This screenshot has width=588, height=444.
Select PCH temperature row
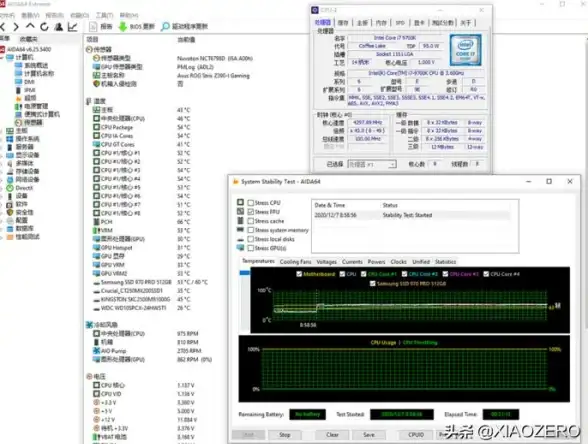(x=141, y=222)
